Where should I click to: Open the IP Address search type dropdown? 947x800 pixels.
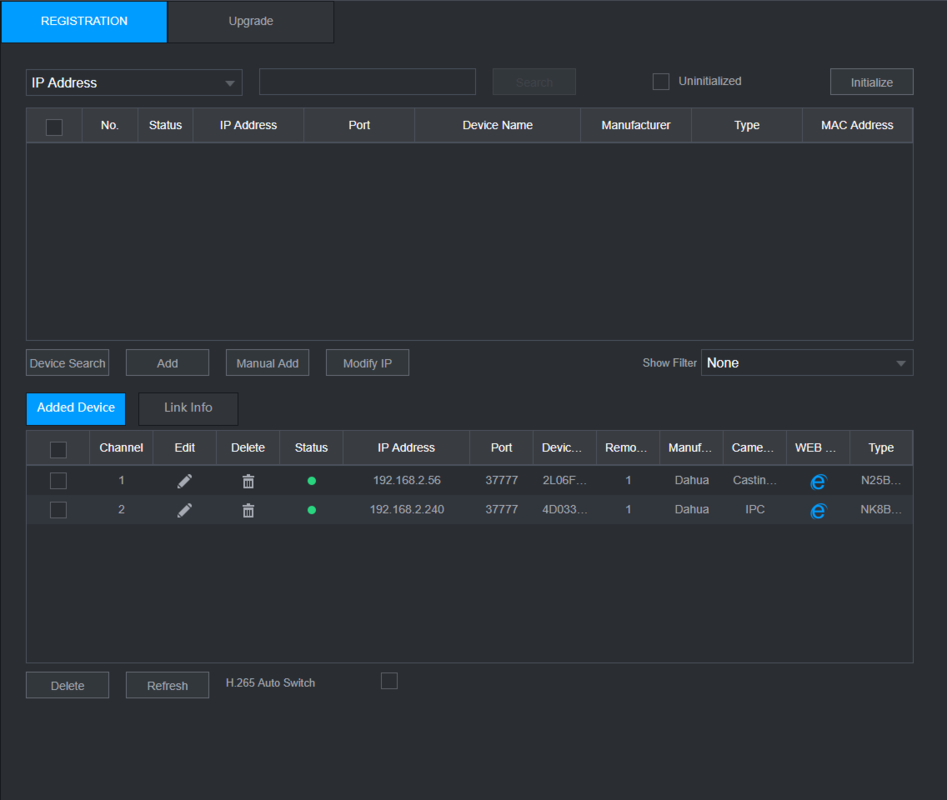tap(134, 83)
